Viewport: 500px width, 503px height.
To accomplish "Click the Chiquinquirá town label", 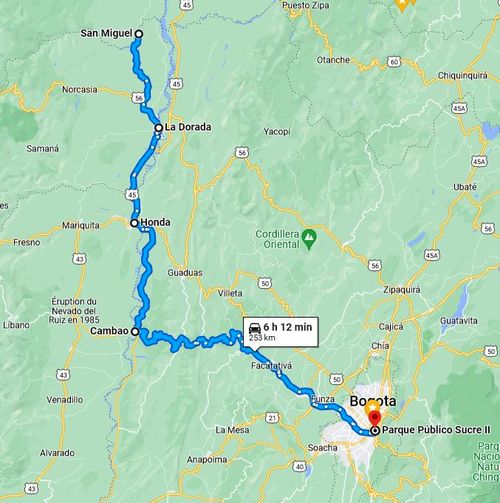I will click(462, 75).
